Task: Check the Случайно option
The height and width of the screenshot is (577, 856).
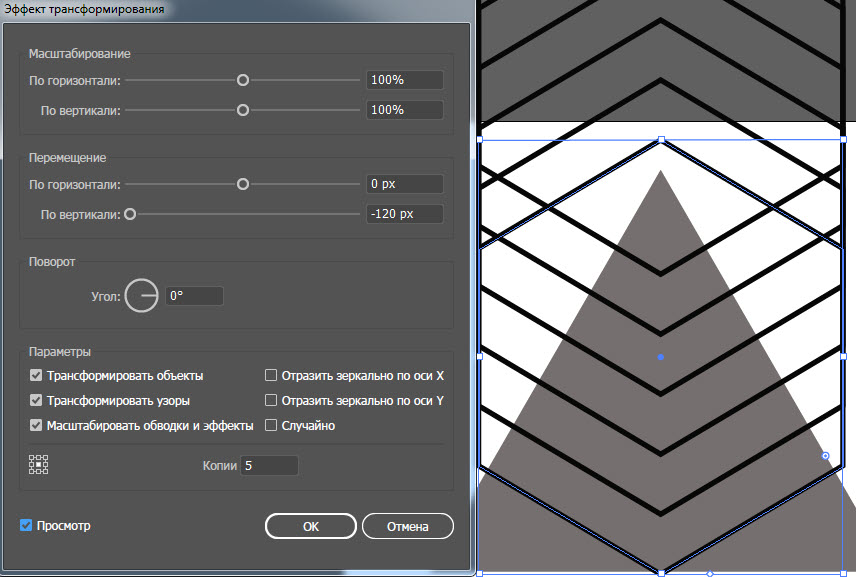Action: (x=271, y=425)
